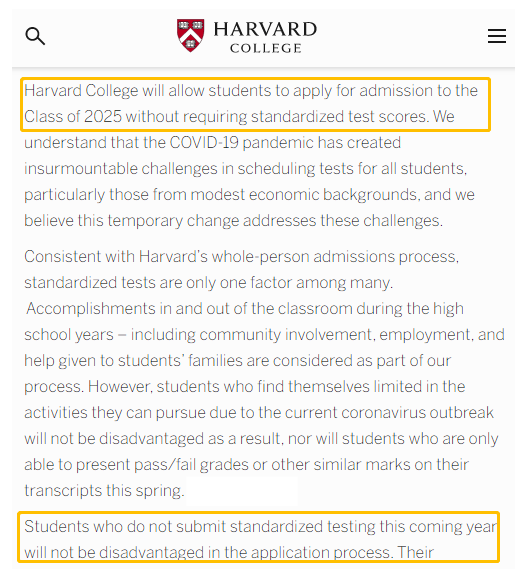The width and height of the screenshot is (526, 581).
Task: Click the highlighted line starting 'Harvard College will allow'
Action: click(x=251, y=91)
